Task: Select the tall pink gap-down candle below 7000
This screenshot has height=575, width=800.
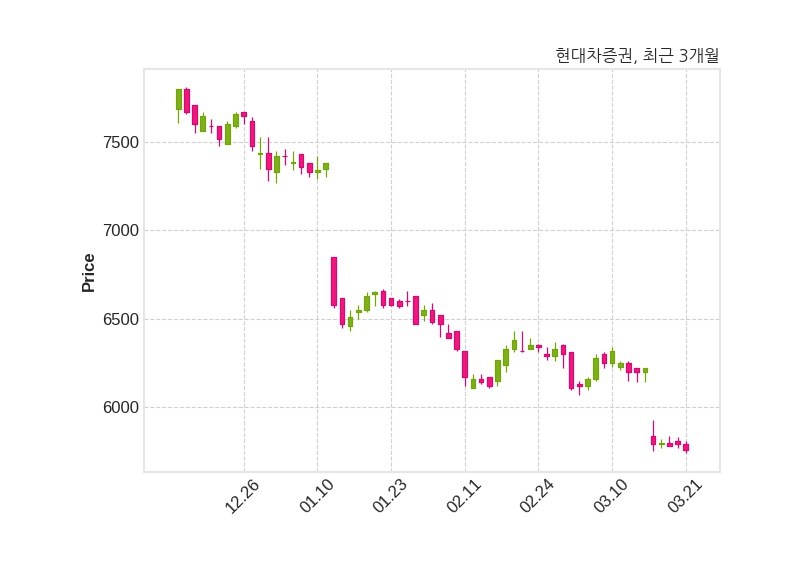Action: [x=334, y=282]
